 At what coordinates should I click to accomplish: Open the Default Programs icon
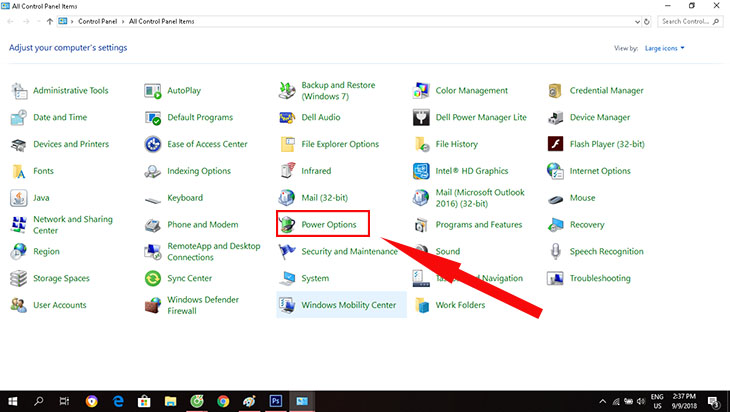pyautogui.click(x=153, y=118)
